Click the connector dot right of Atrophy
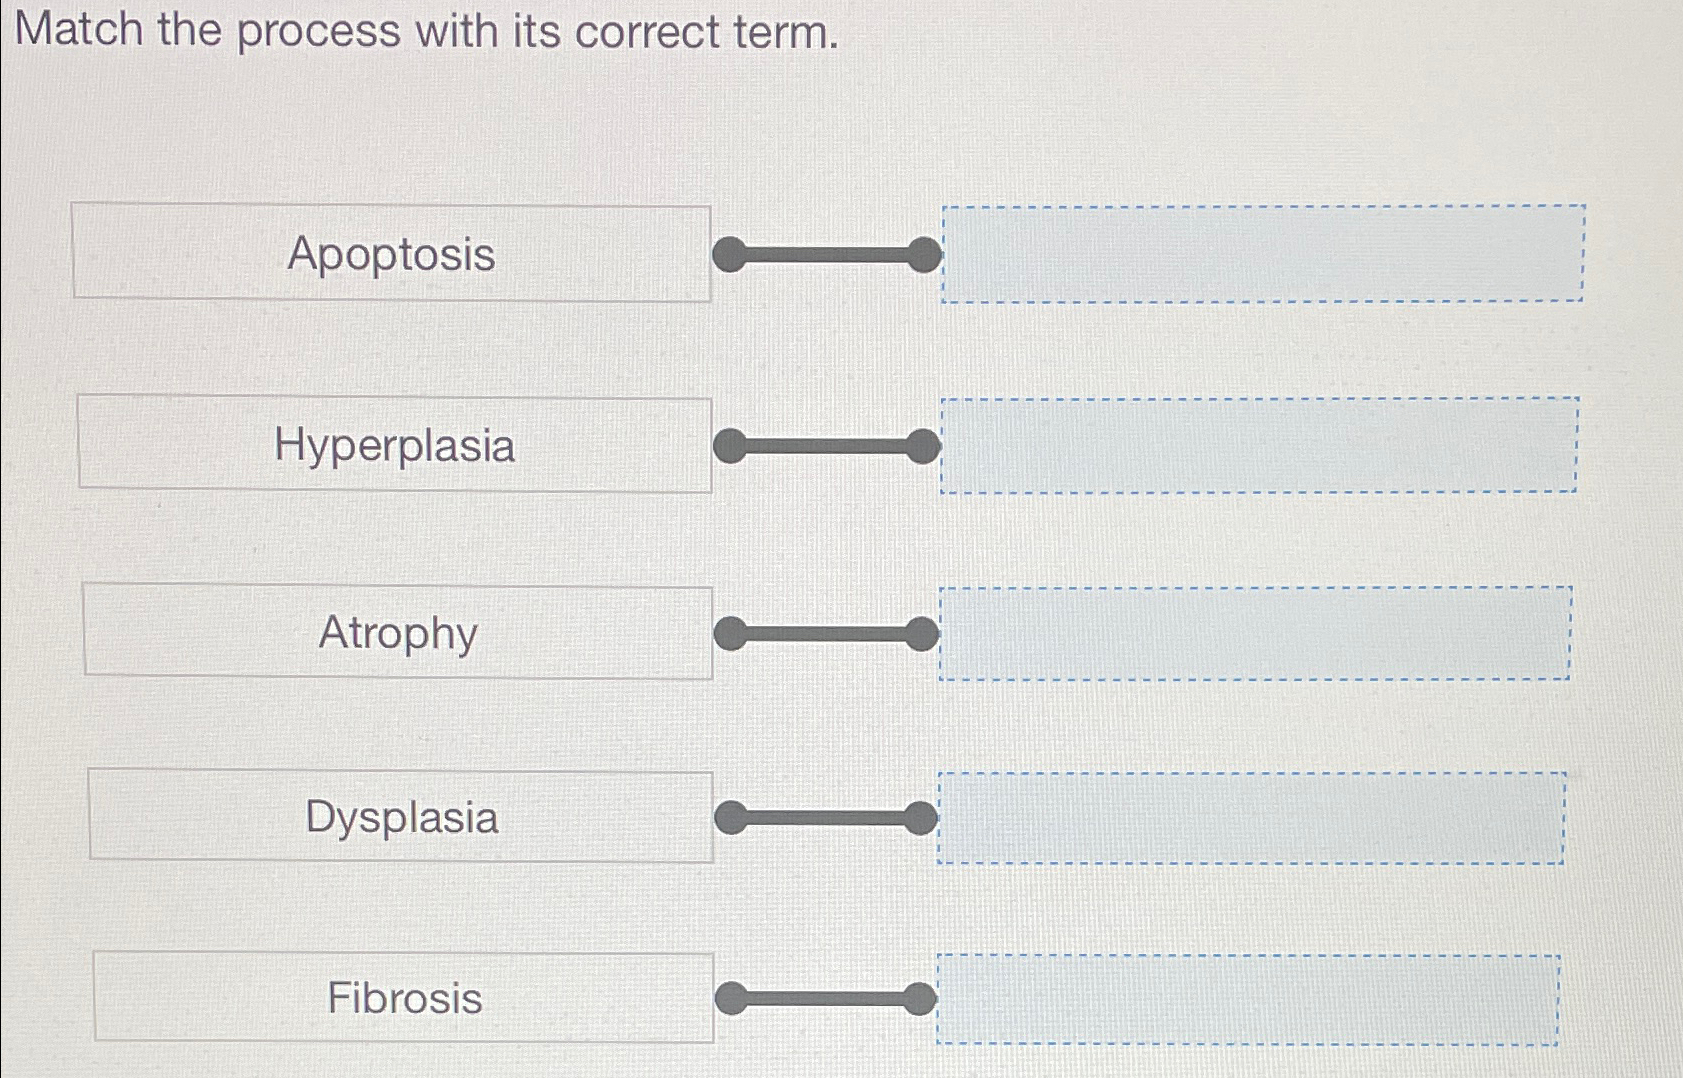 coord(729,631)
